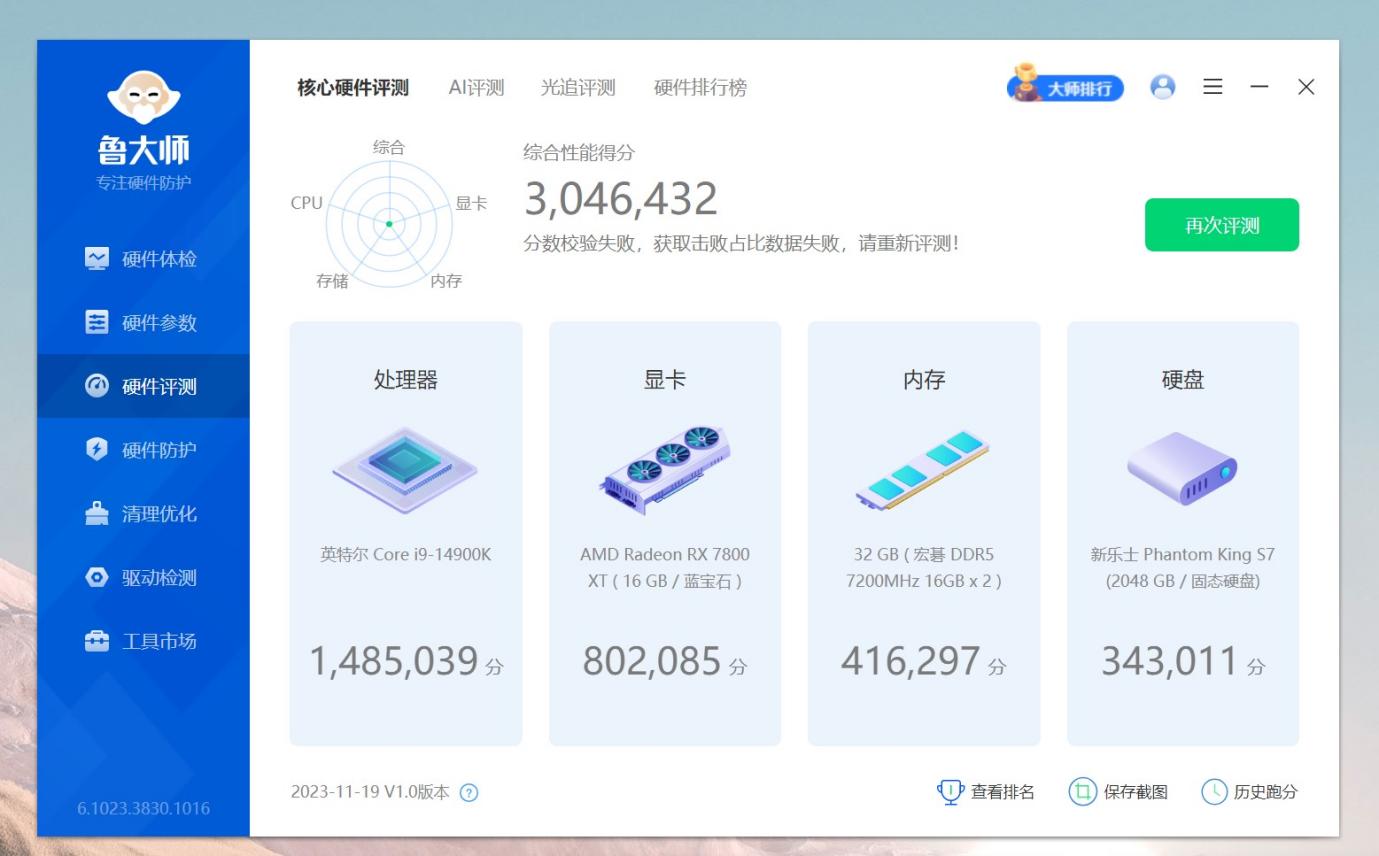Viewport: 1379px width, 856px height.
Task: Click the 硬盘 card heading
Action: 1183,380
